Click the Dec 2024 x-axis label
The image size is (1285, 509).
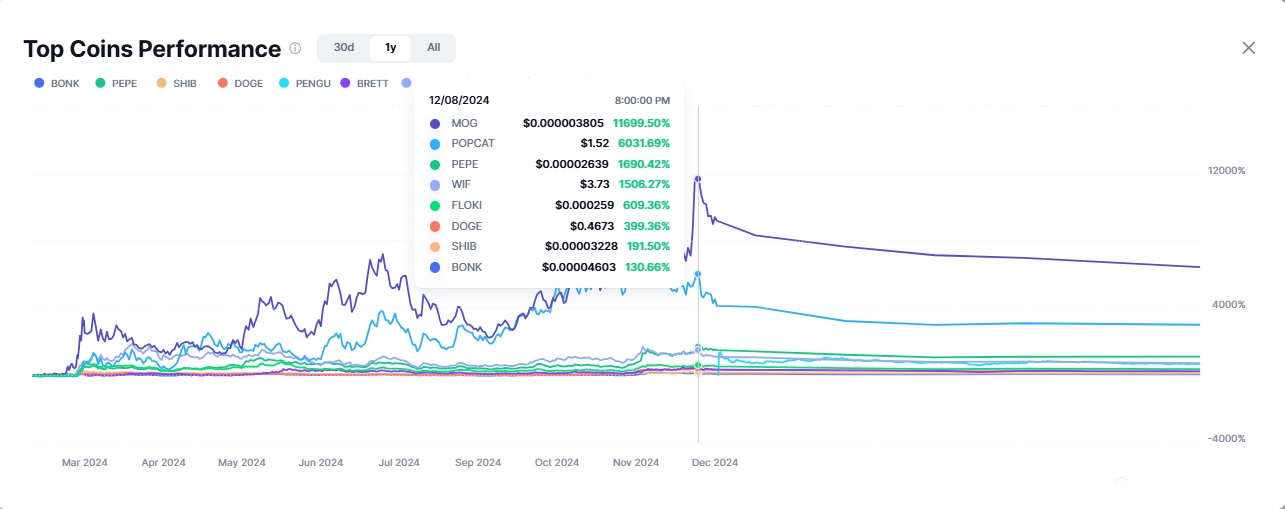click(715, 463)
